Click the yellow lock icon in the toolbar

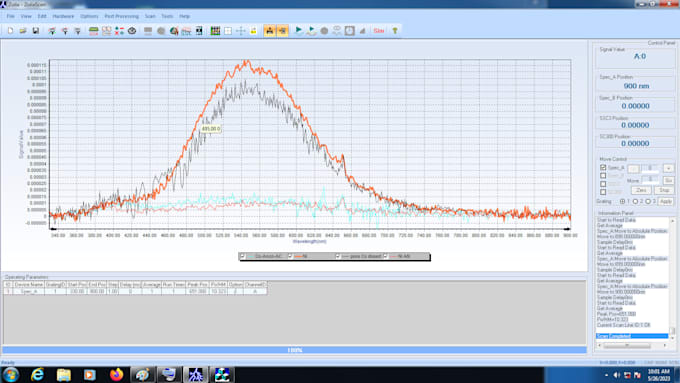pyautogui.click(x=253, y=31)
